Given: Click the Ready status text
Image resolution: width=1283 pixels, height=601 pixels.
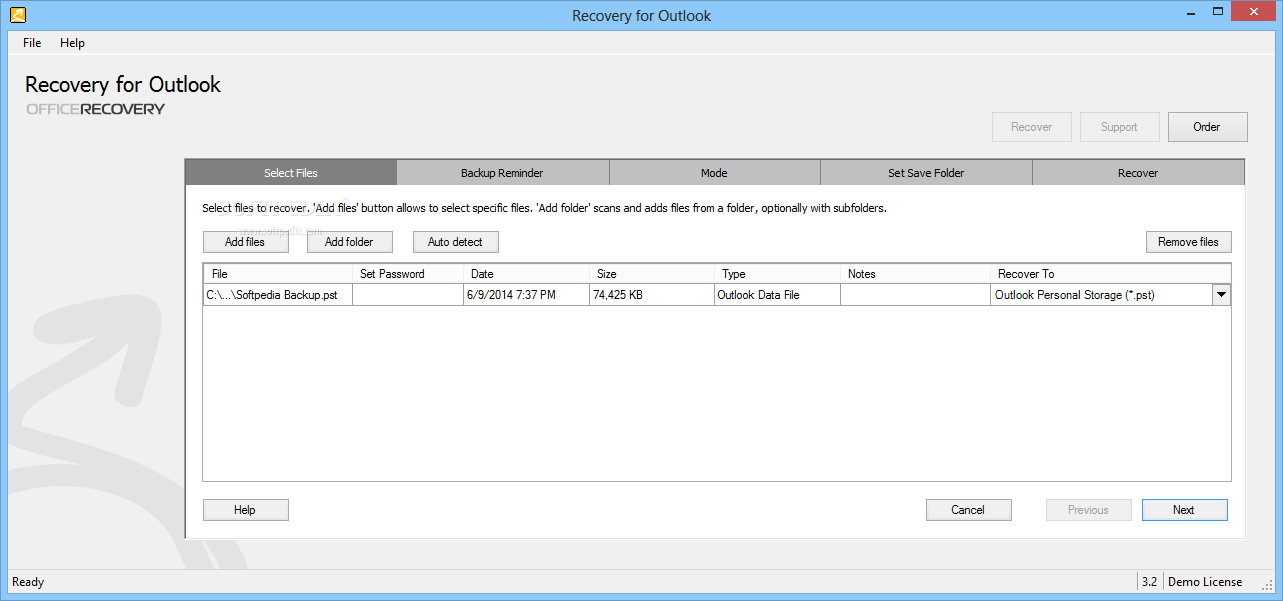Looking at the screenshot, I should pyautogui.click(x=28, y=582).
